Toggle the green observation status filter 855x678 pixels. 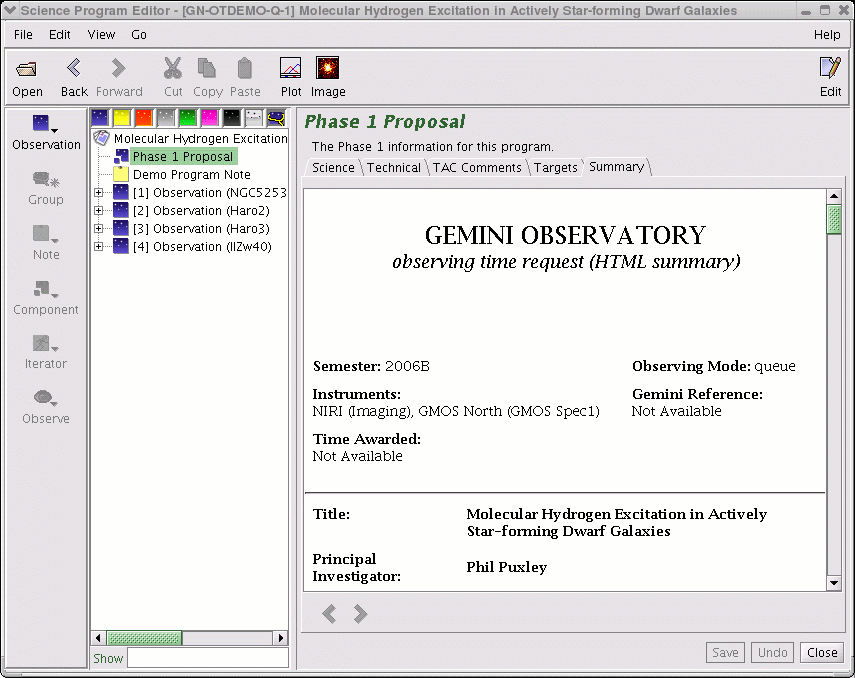pos(188,117)
